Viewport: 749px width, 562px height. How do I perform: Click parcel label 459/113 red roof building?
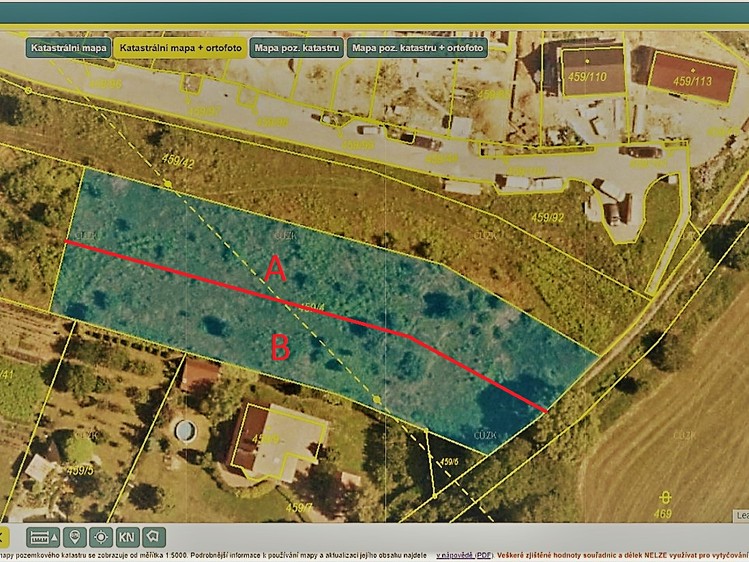point(692,81)
